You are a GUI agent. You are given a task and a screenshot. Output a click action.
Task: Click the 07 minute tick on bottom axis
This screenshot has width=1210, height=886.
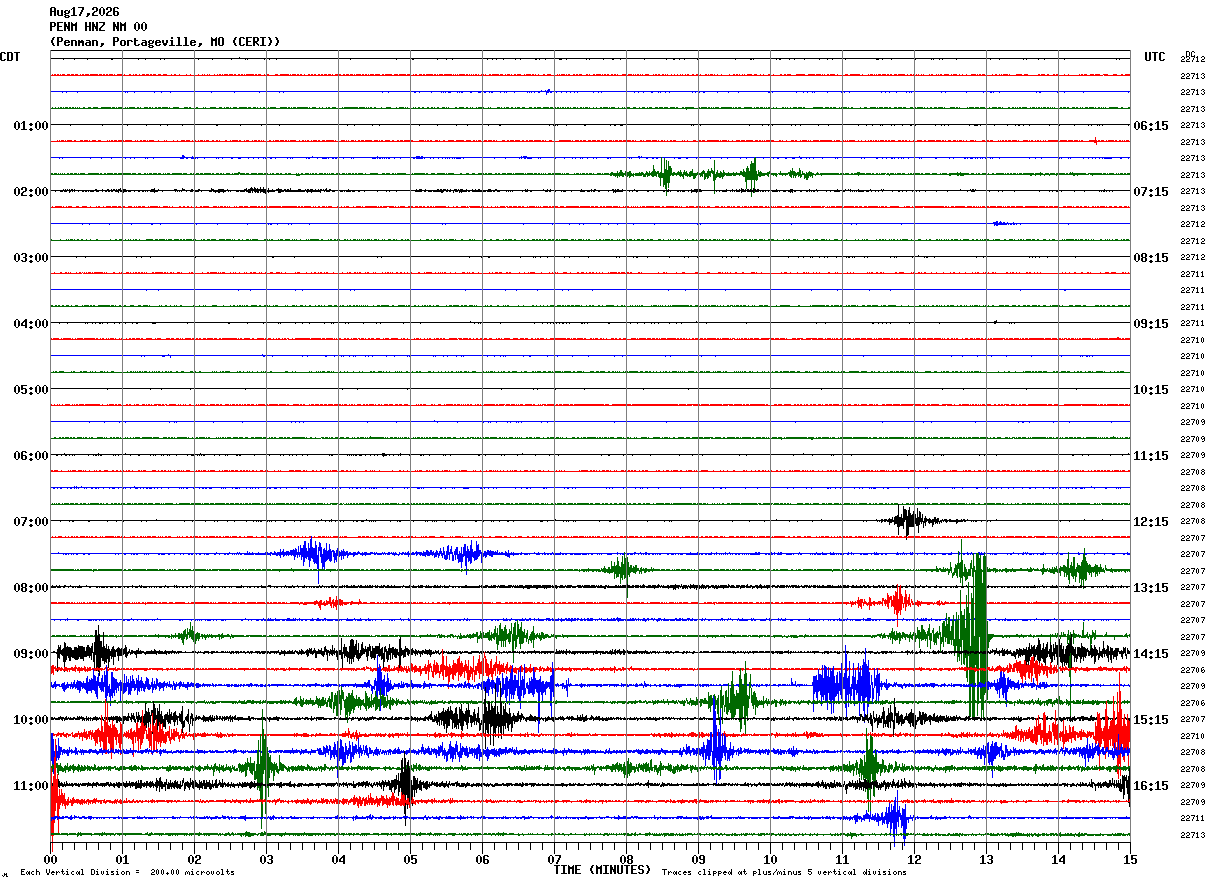point(554,859)
